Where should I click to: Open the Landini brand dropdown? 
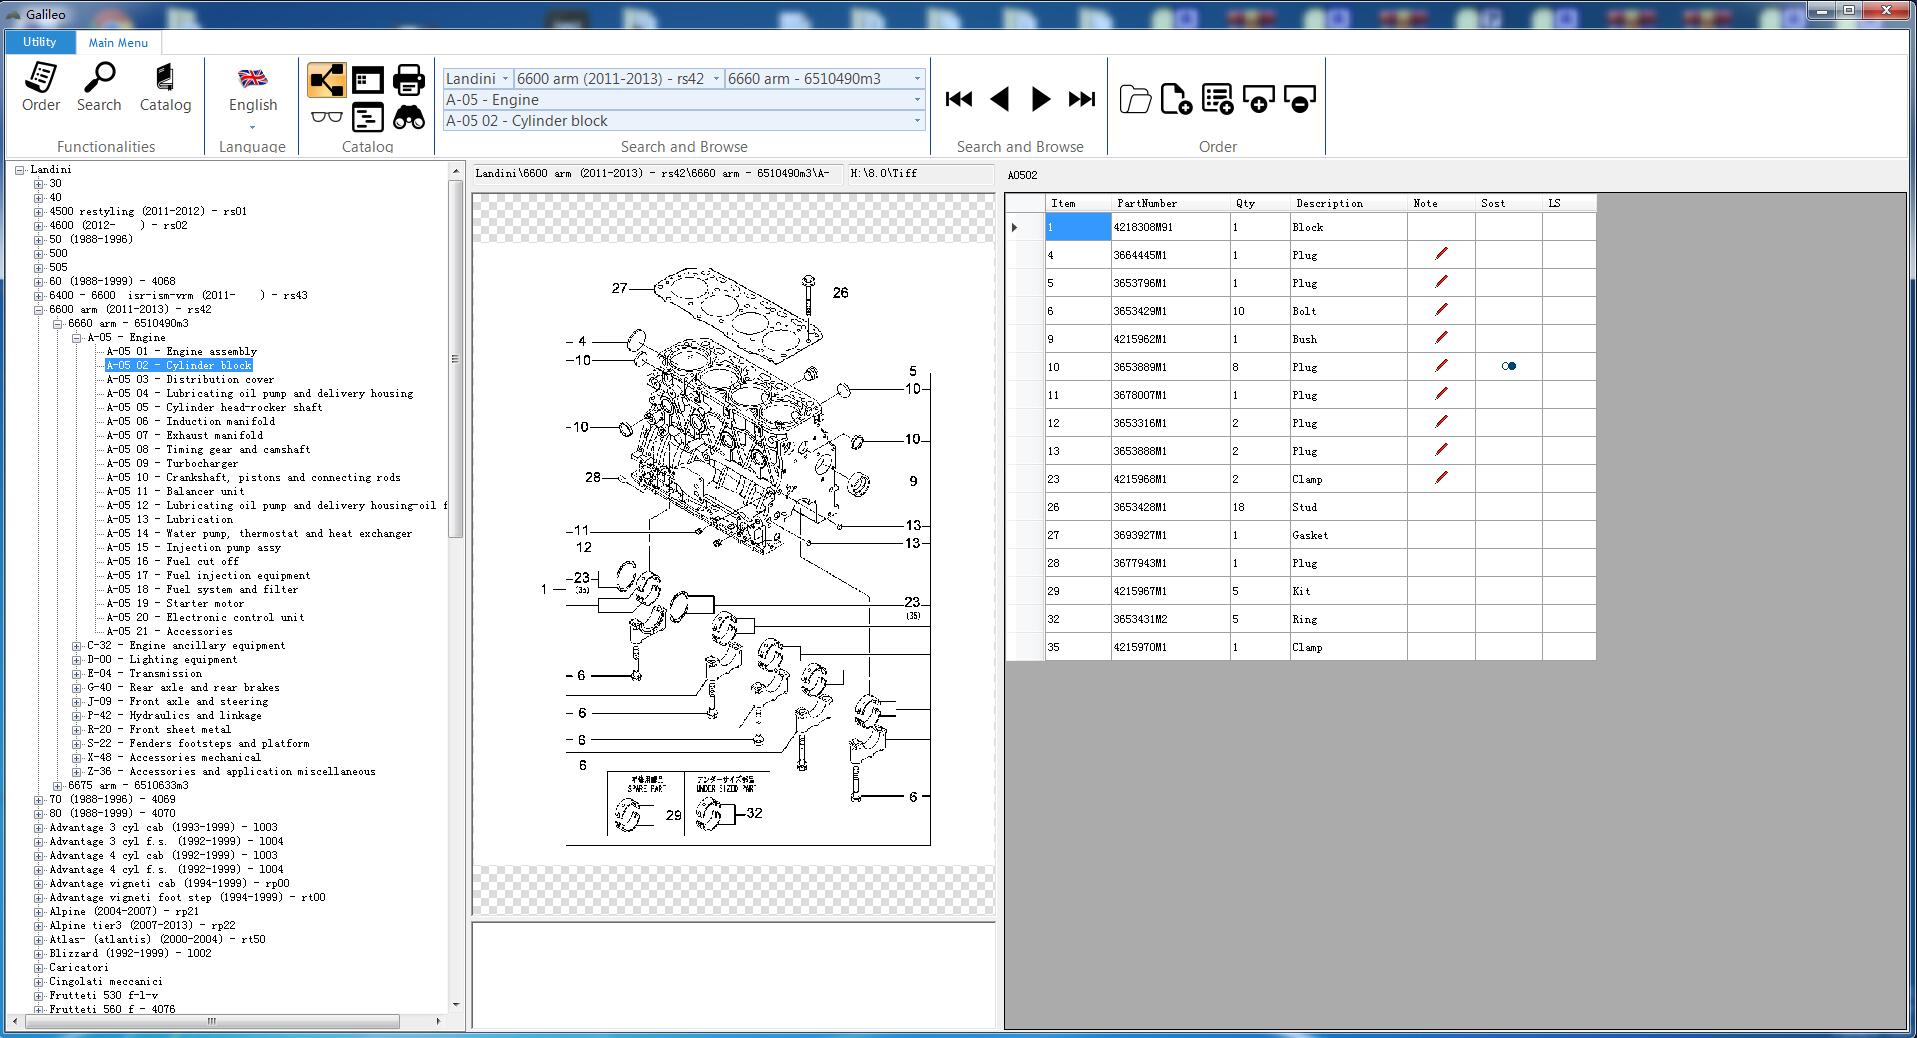pos(505,79)
